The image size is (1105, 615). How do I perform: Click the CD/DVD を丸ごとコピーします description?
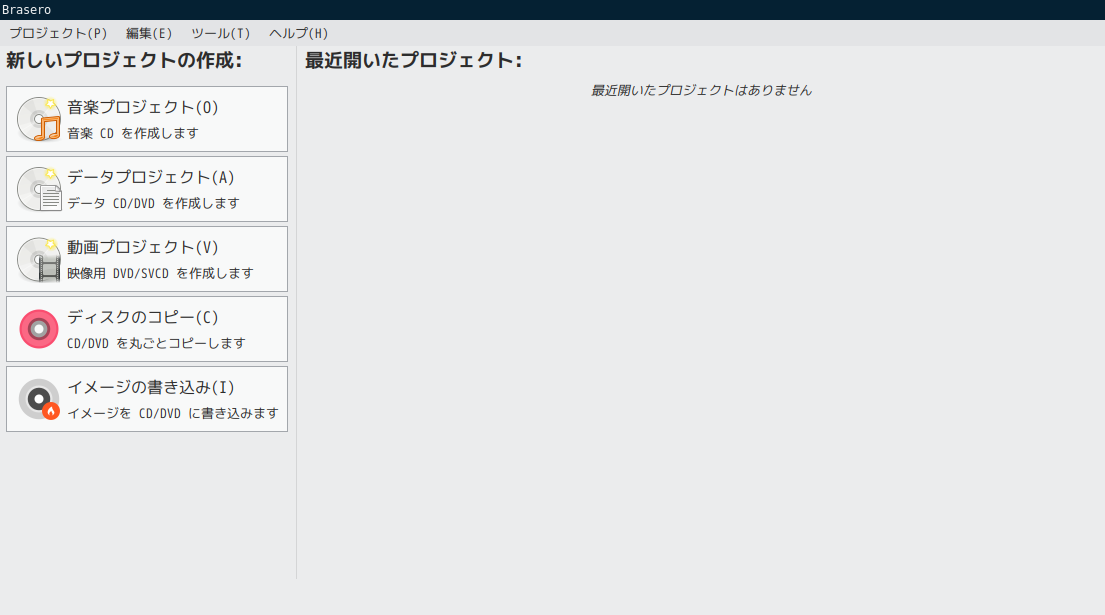[x=156, y=343]
